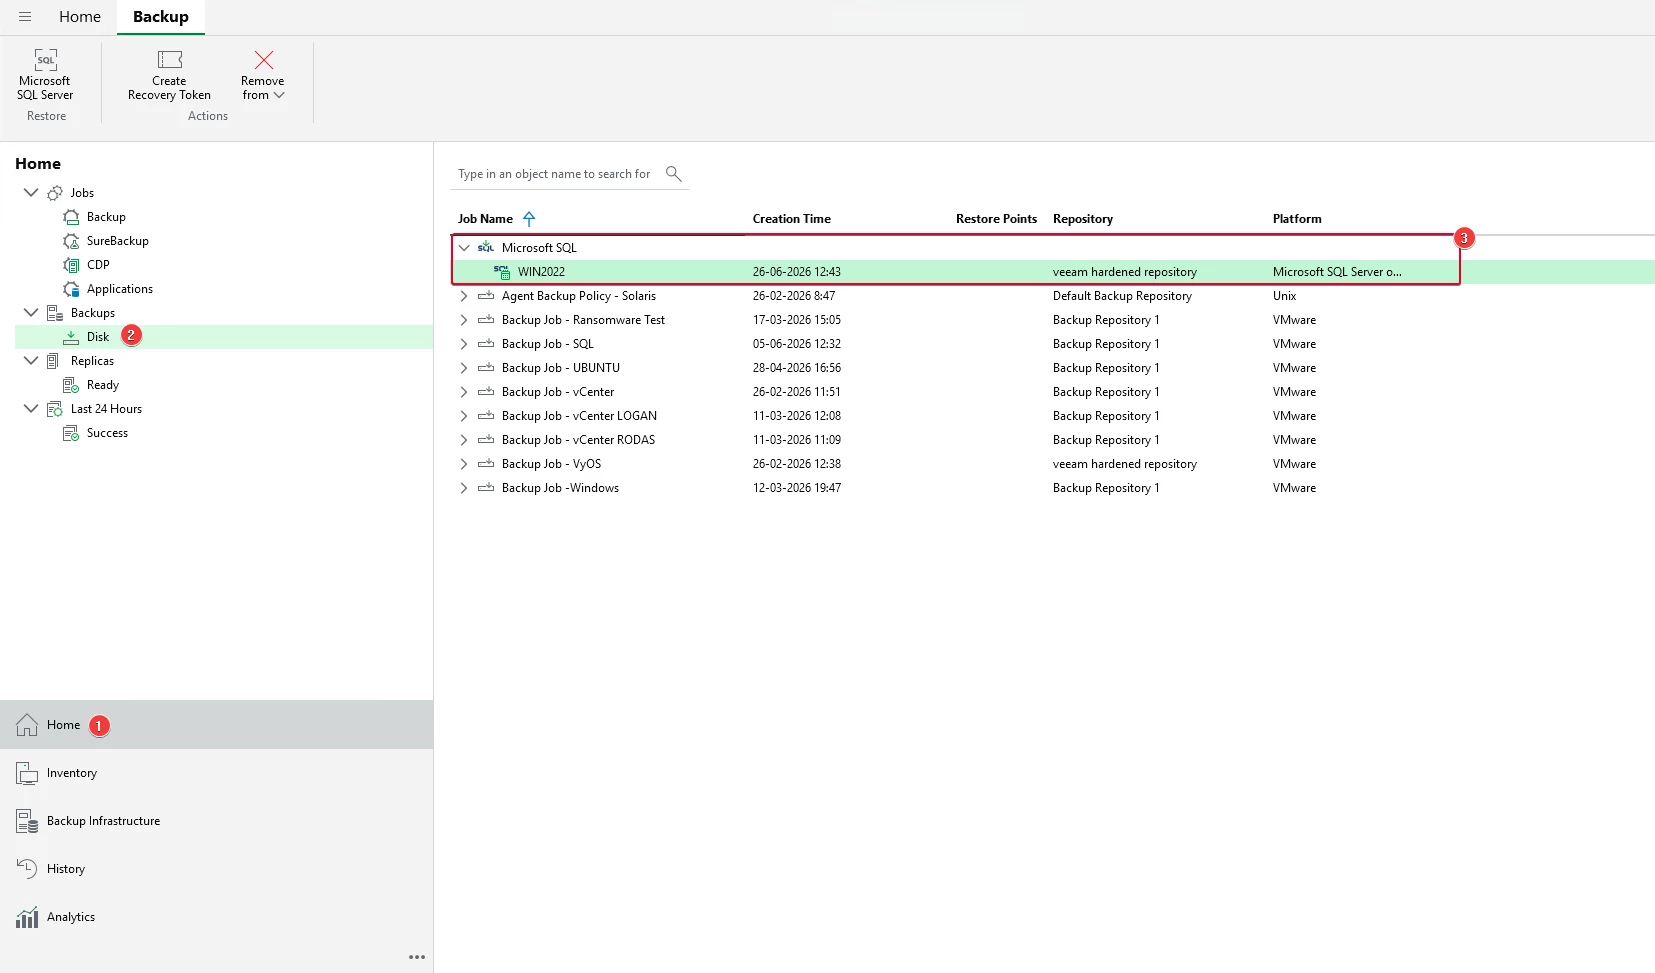Click the Microsoft SQL Server restore icon
The height and width of the screenshot is (973, 1655).
tap(46, 60)
